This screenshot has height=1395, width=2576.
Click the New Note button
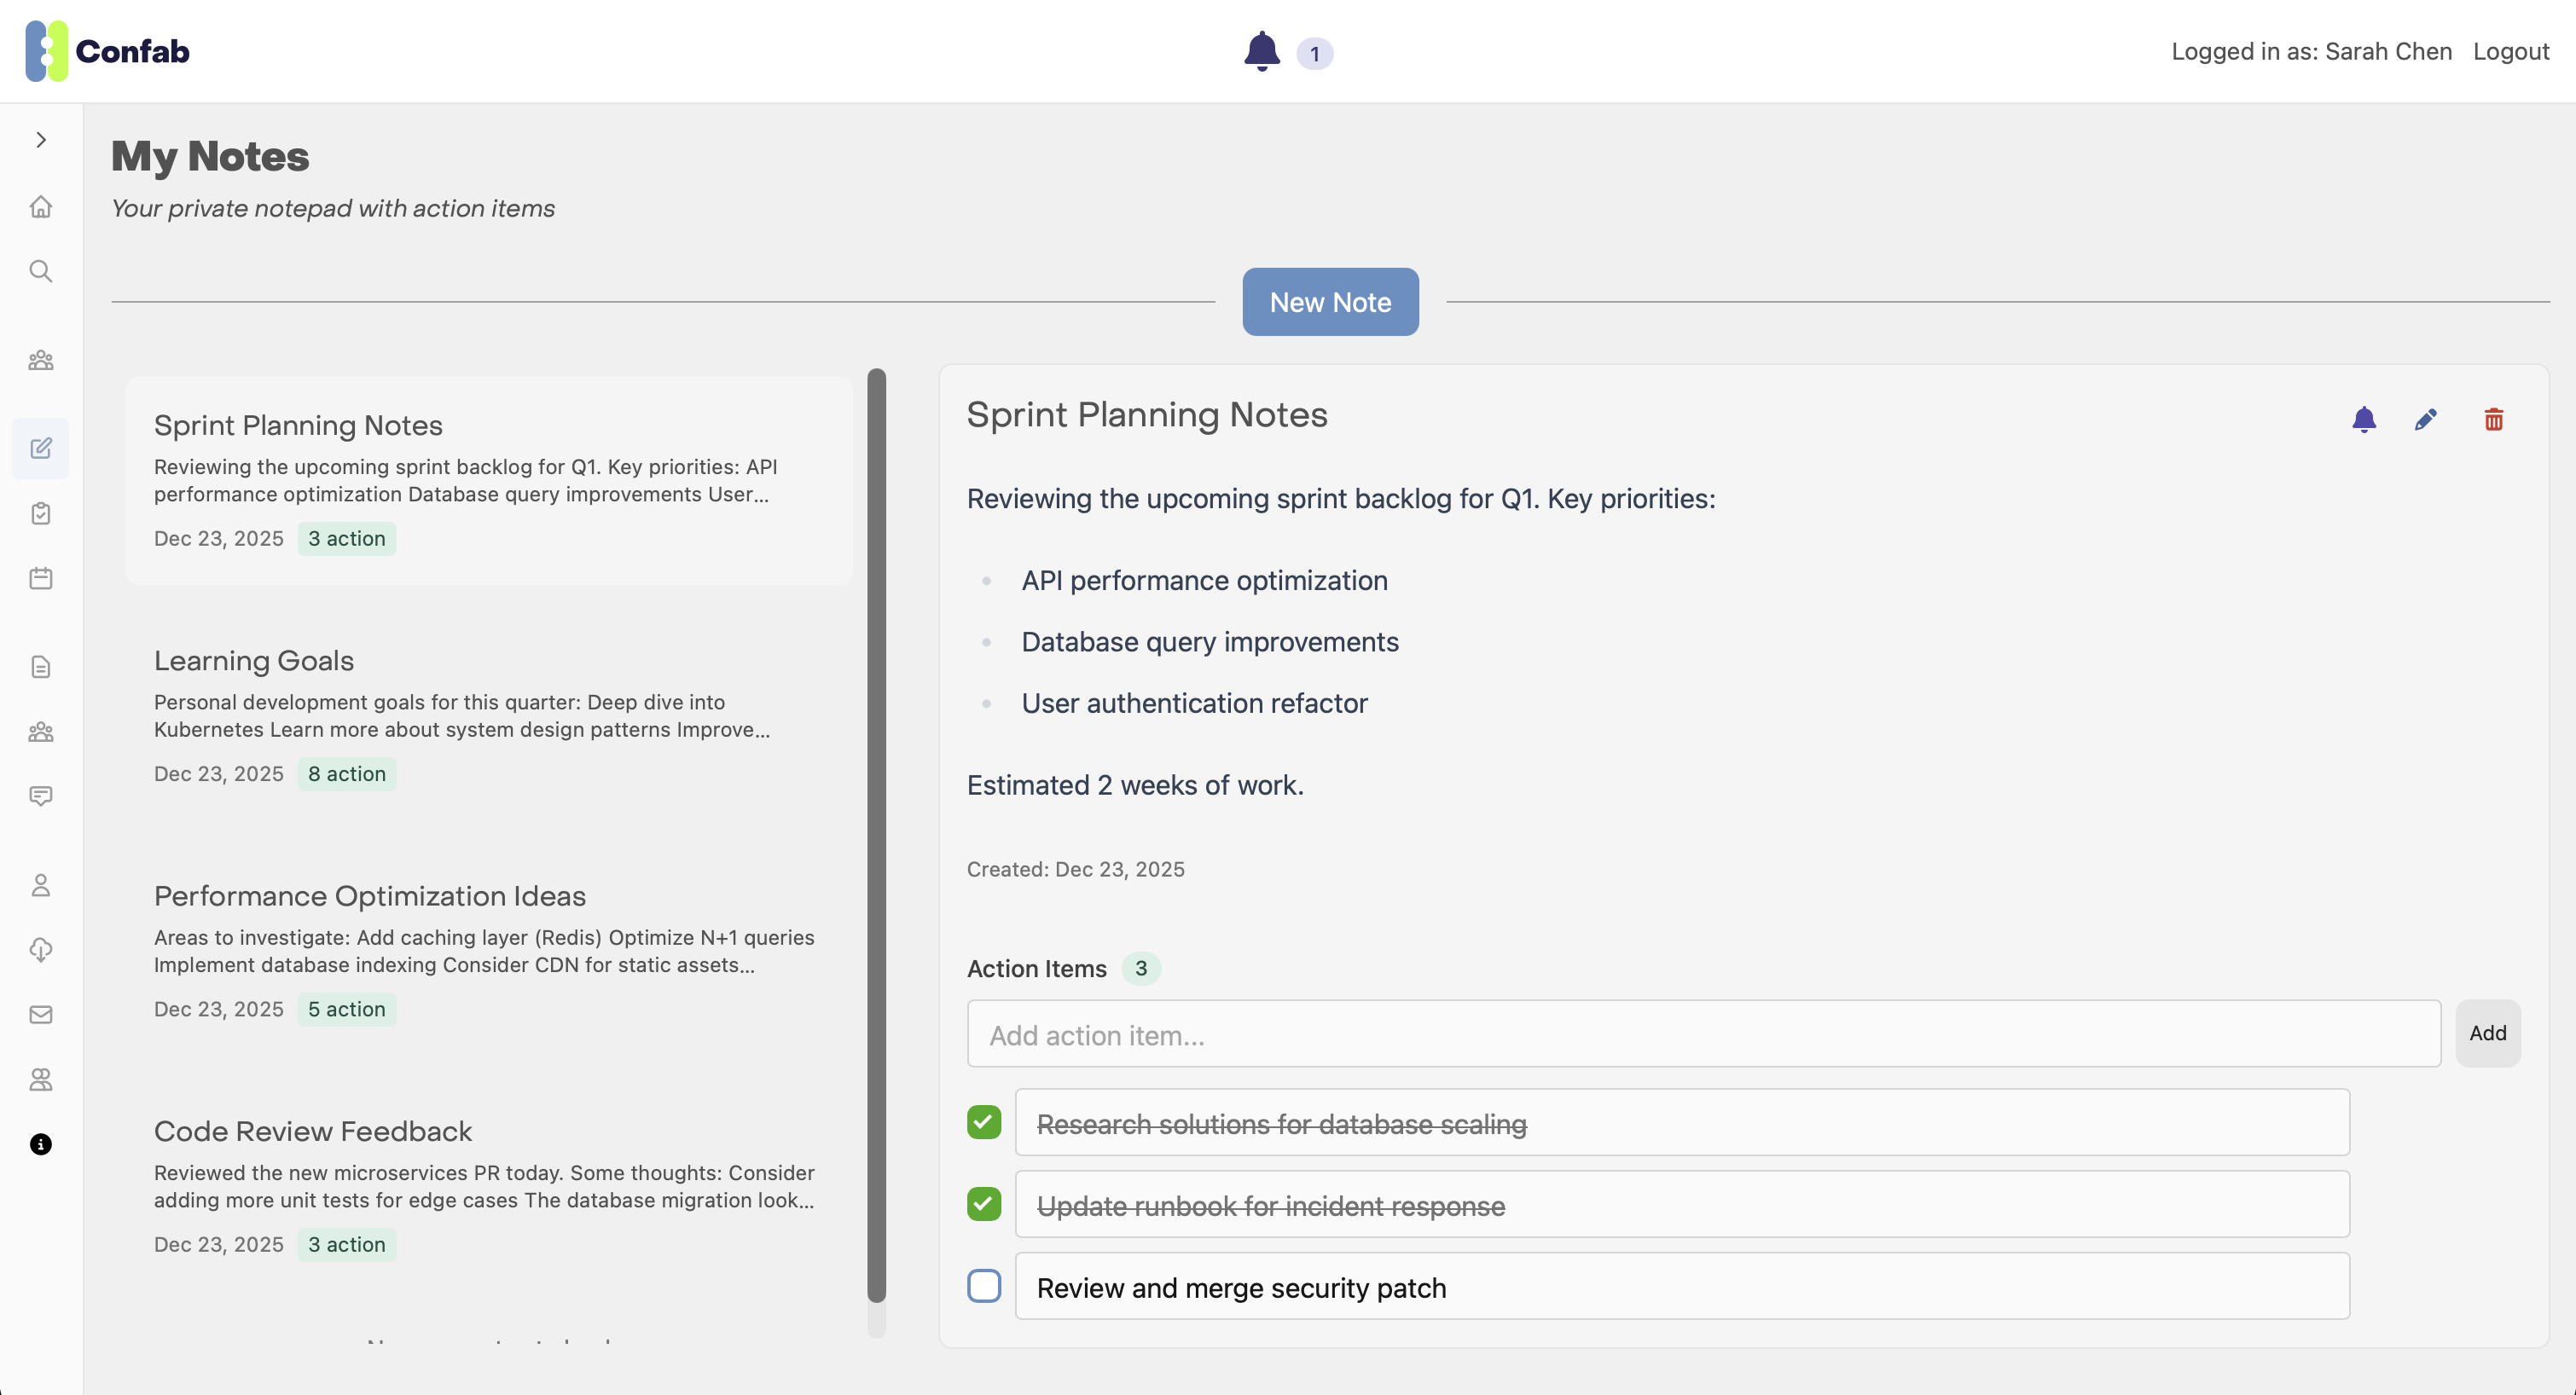pos(1330,301)
